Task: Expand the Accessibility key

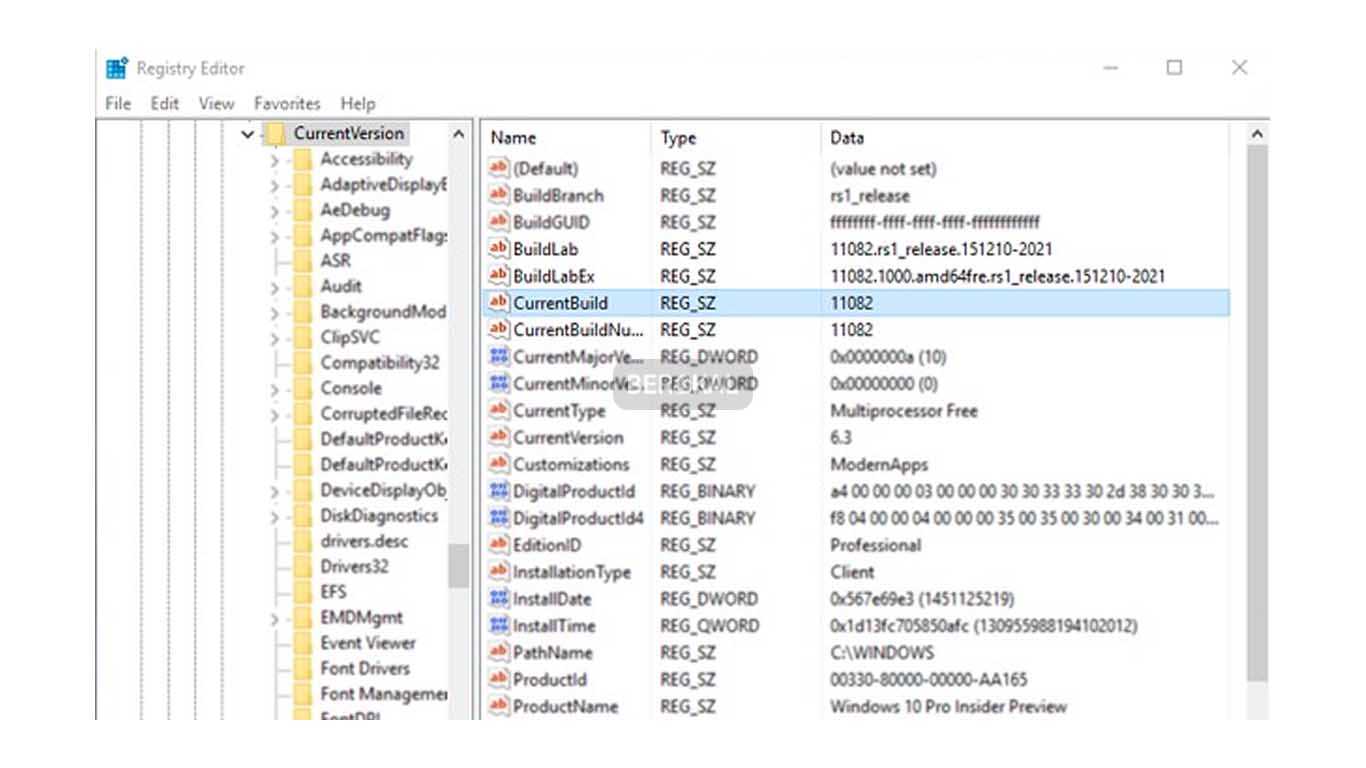Action: (x=274, y=159)
